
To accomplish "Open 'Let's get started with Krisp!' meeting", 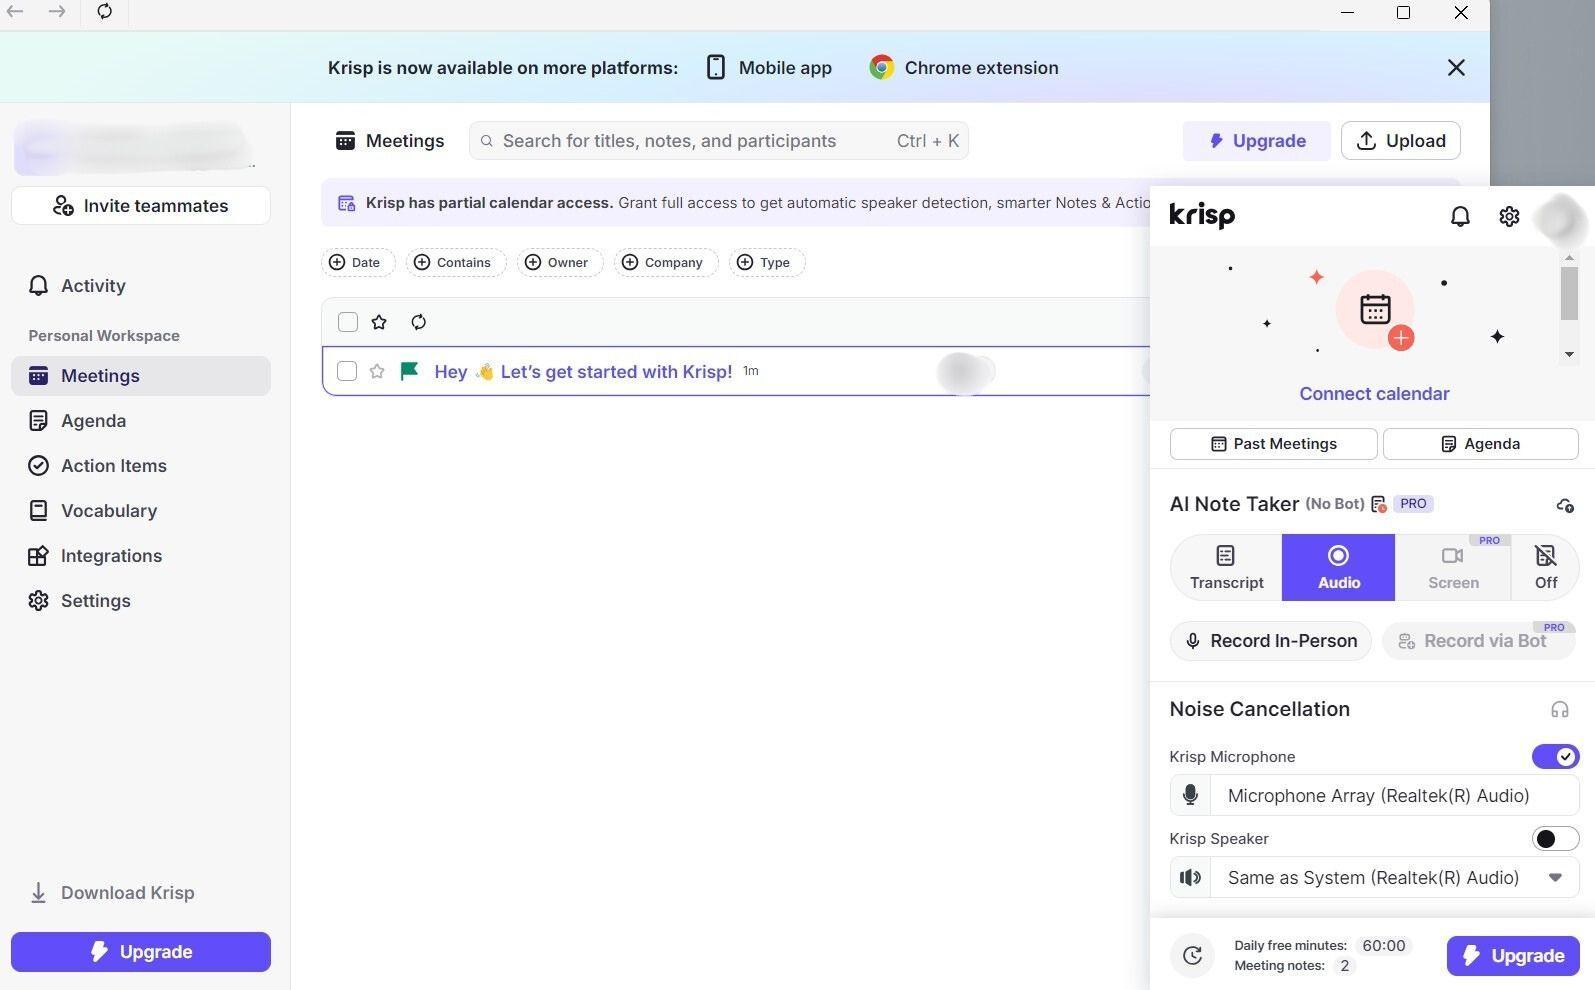I will pos(583,372).
